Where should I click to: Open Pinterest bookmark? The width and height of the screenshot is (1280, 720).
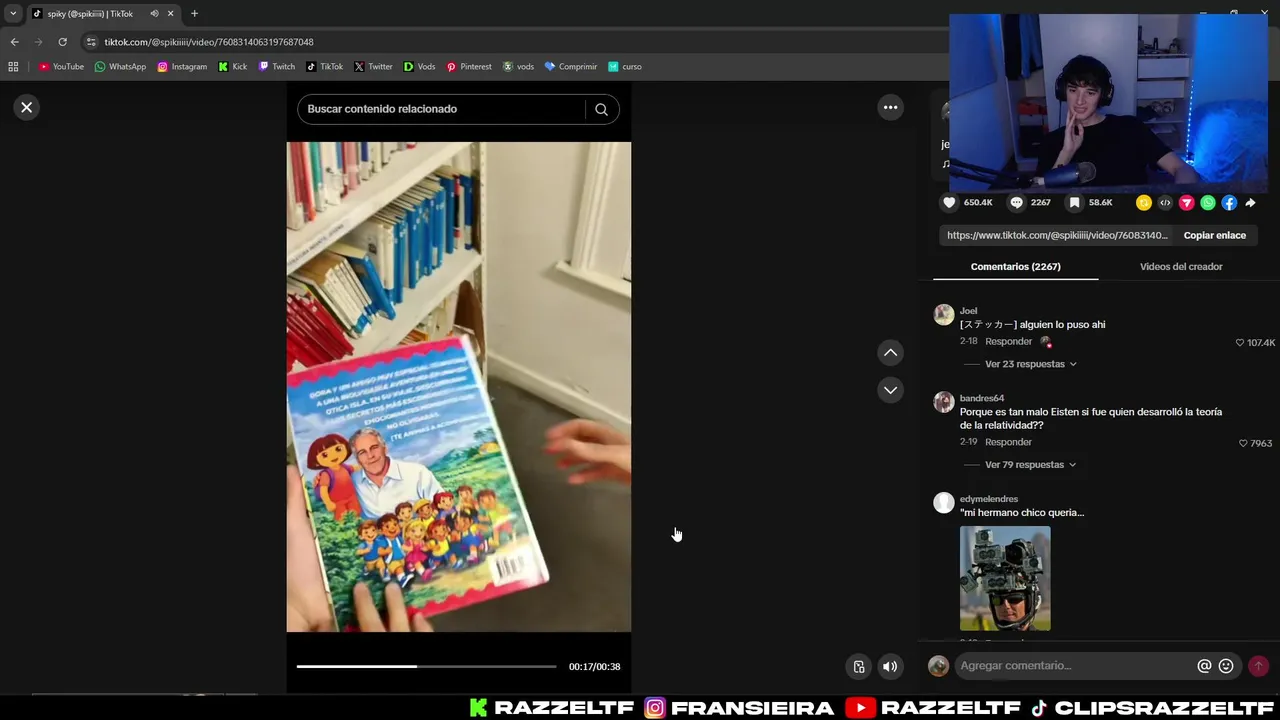coord(469,67)
